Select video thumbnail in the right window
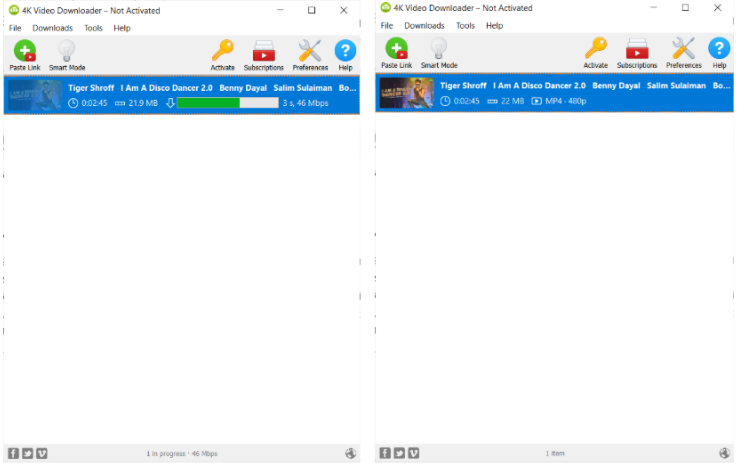The height and width of the screenshot is (468, 744). (x=407, y=93)
